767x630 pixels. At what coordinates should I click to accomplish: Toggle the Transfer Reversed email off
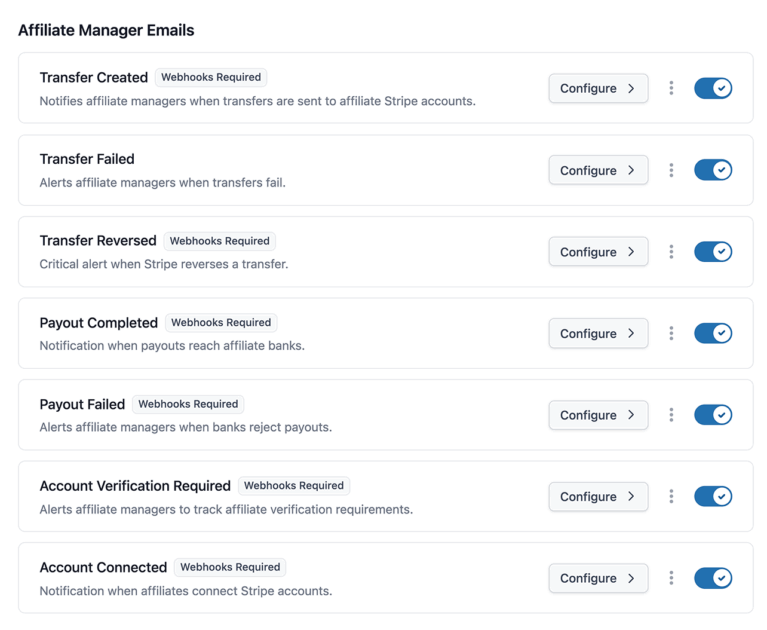coord(713,252)
